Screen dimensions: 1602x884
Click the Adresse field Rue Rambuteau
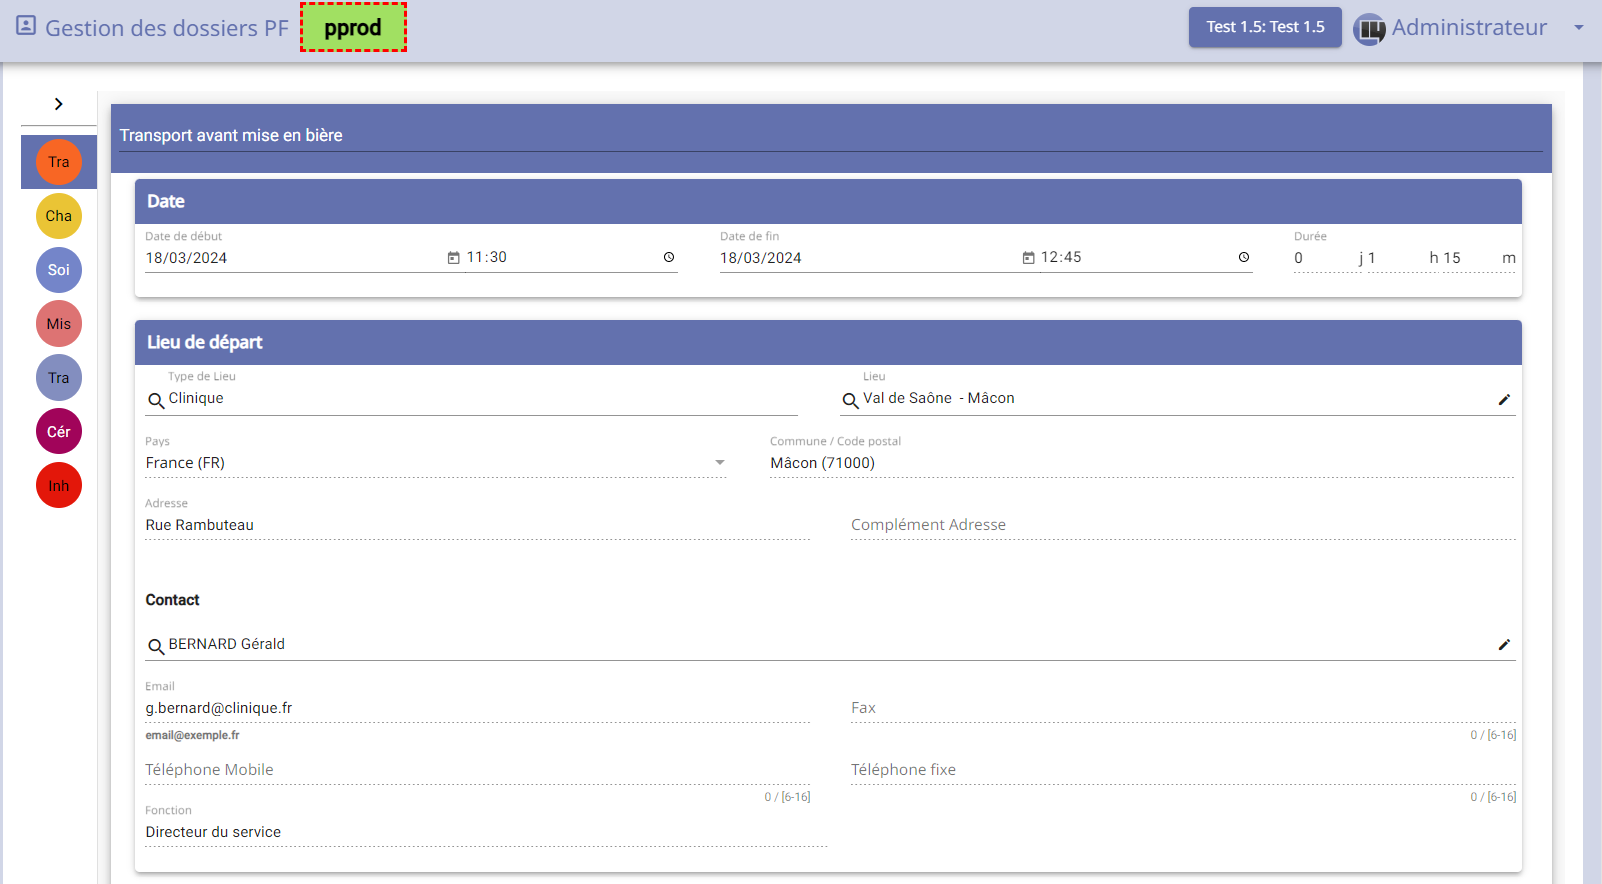point(477,525)
